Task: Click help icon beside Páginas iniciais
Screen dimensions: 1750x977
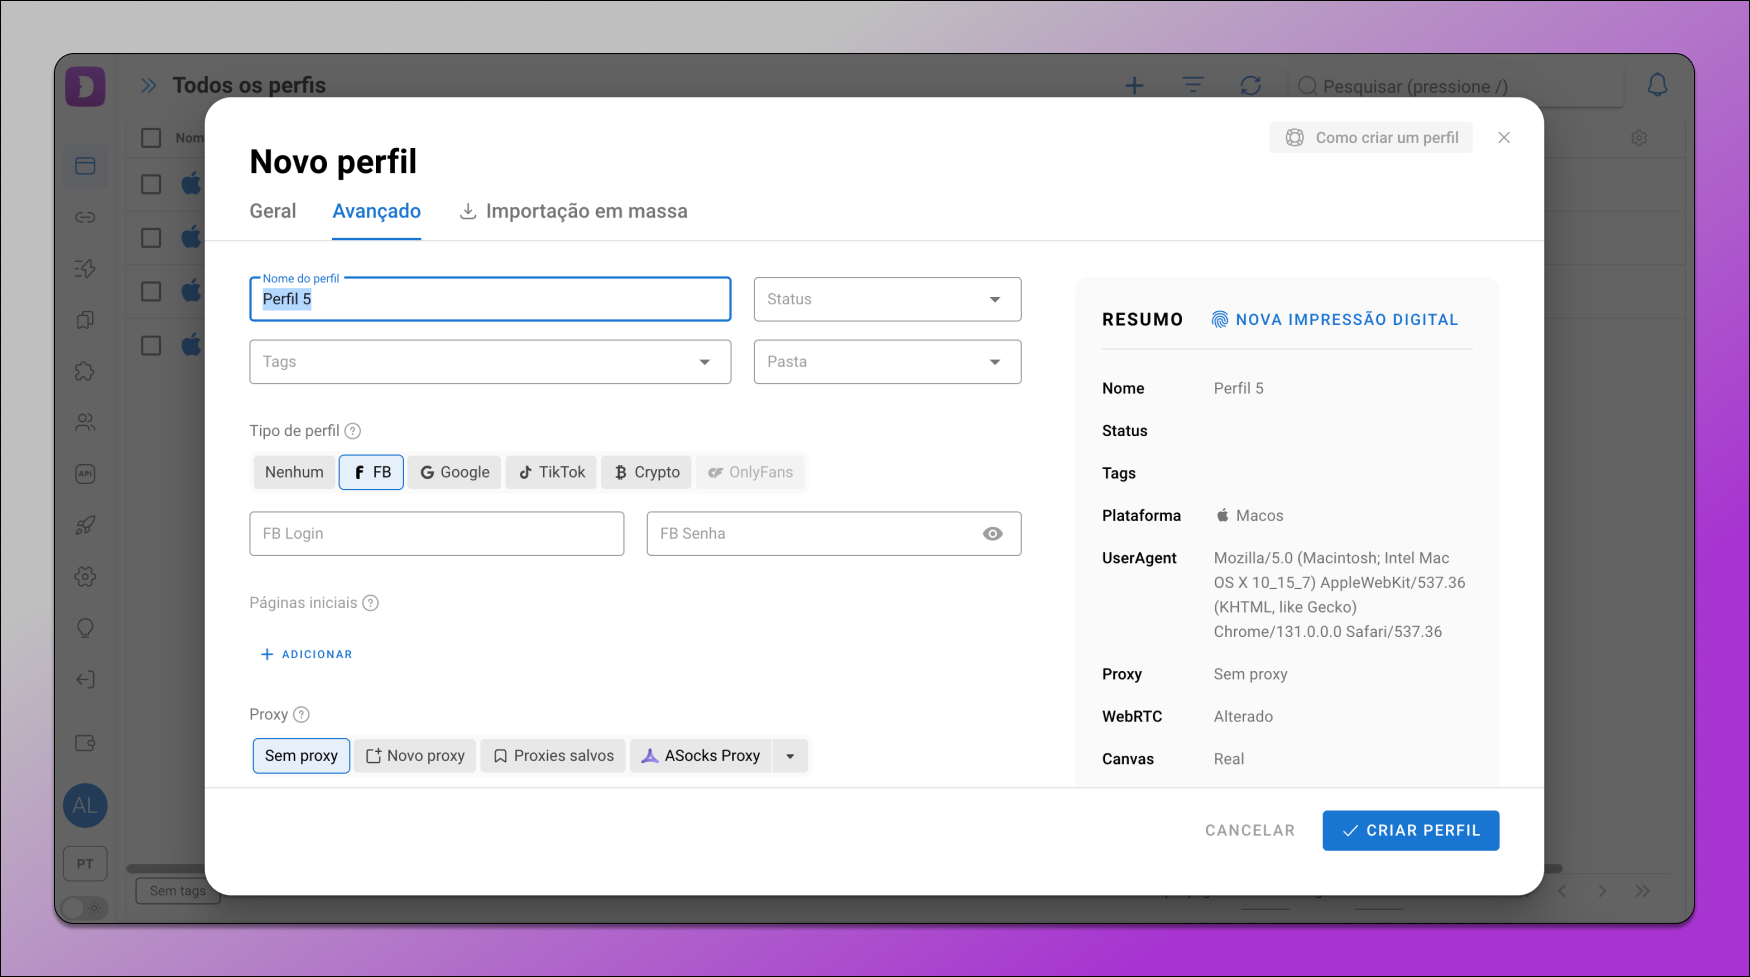Action: (x=370, y=603)
